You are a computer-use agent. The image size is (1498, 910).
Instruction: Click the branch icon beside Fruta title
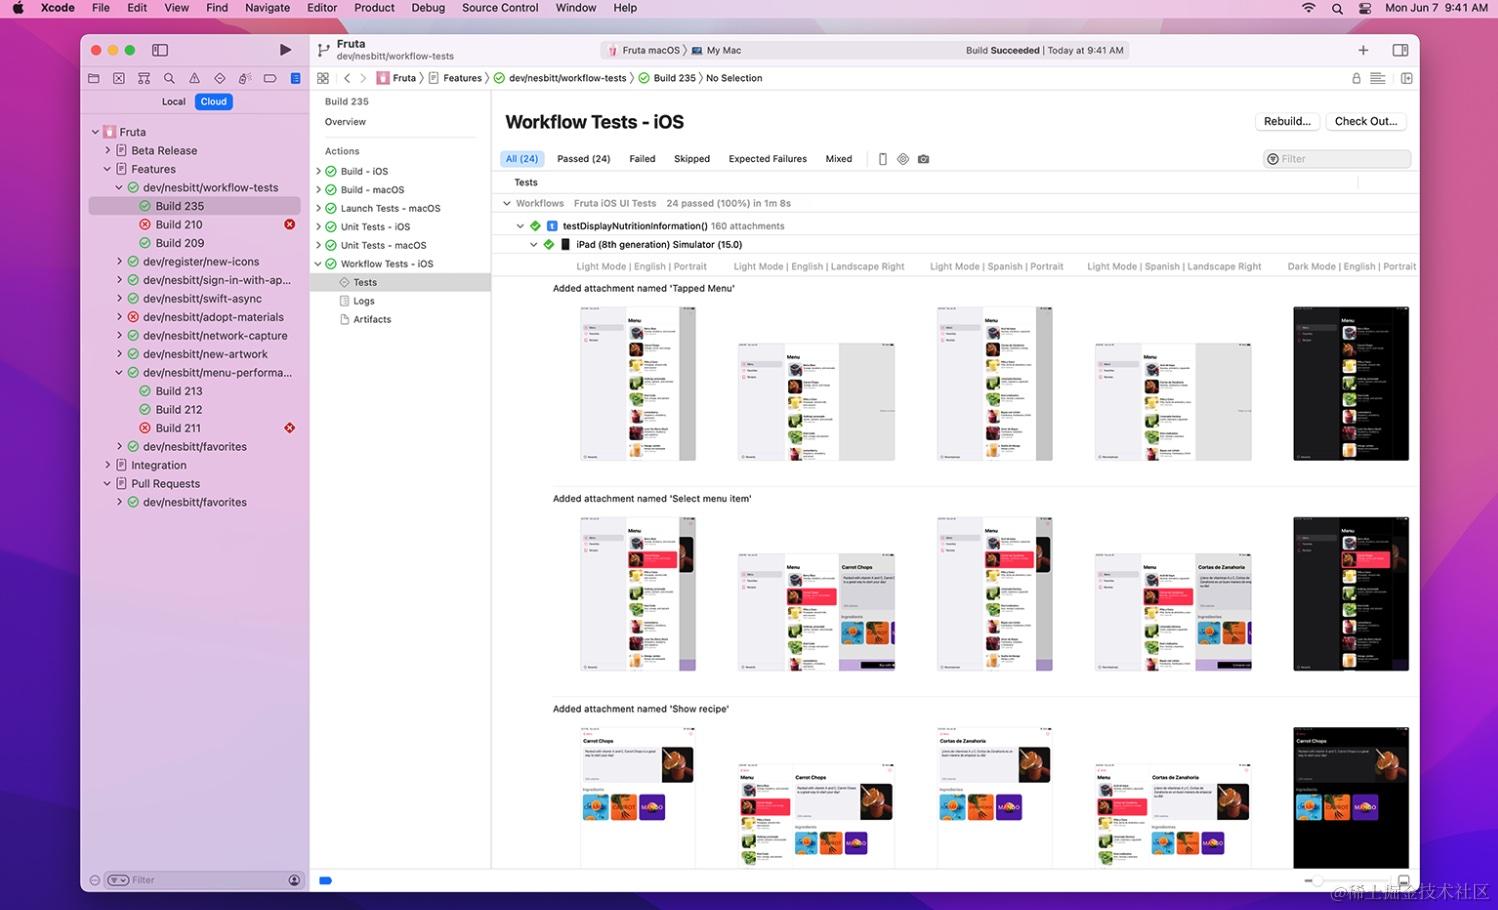[323, 50]
